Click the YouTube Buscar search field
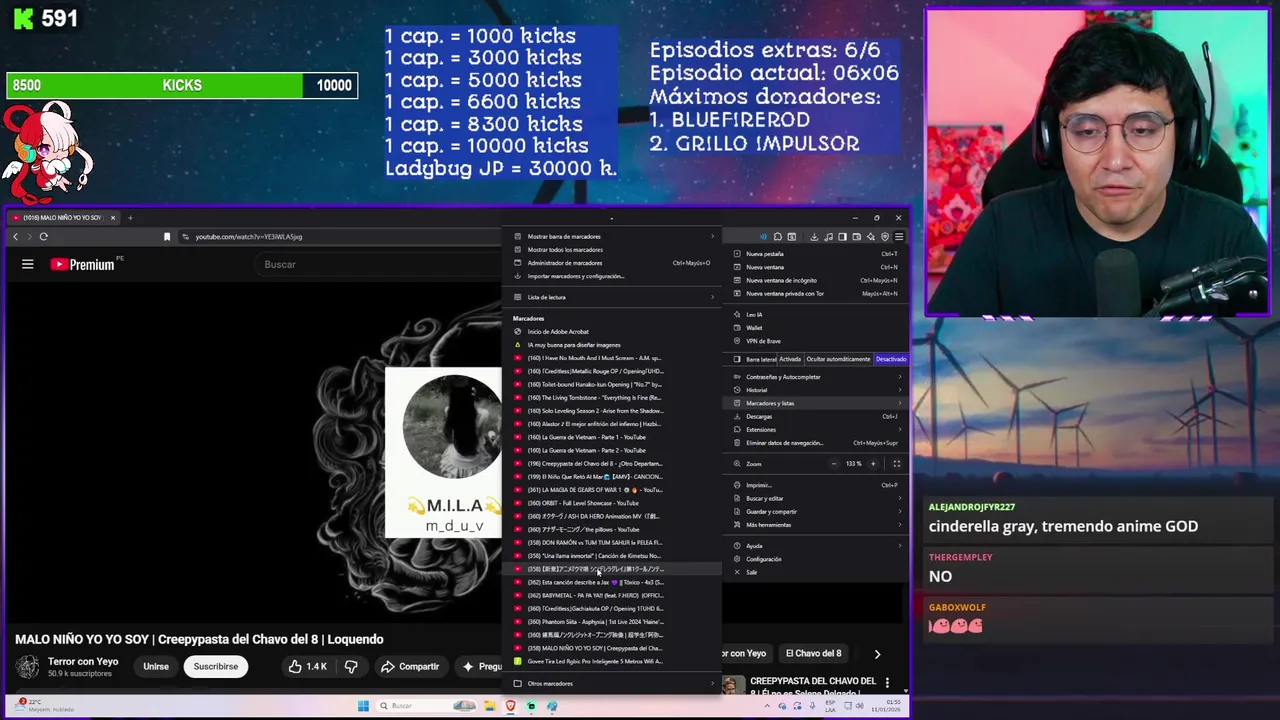The image size is (1280, 720). pyautogui.click(x=380, y=265)
